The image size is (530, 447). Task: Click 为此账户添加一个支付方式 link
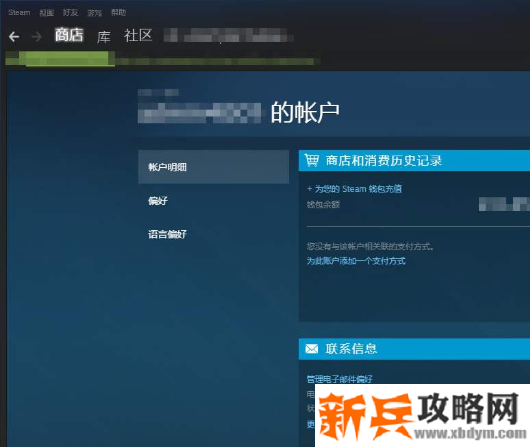click(x=356, y=261)
